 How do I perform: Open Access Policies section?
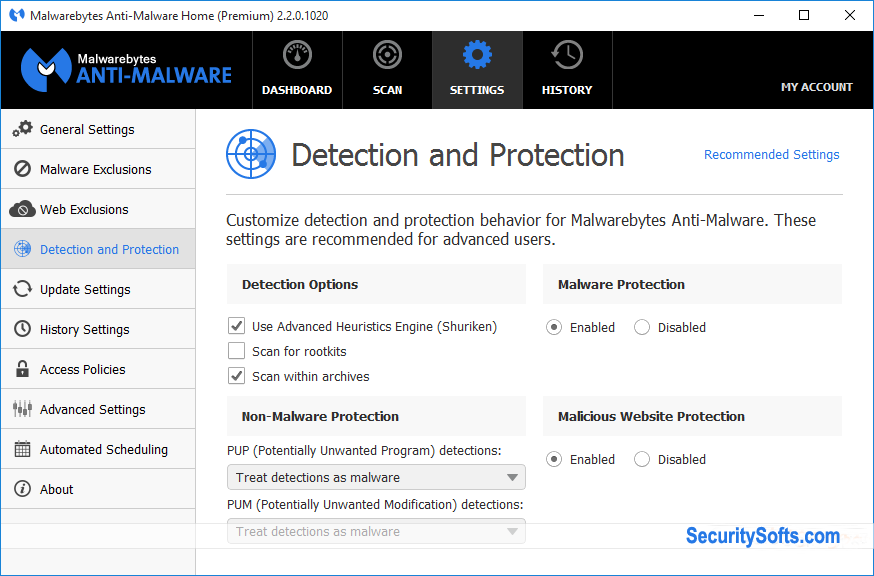[x=98, y=369]
